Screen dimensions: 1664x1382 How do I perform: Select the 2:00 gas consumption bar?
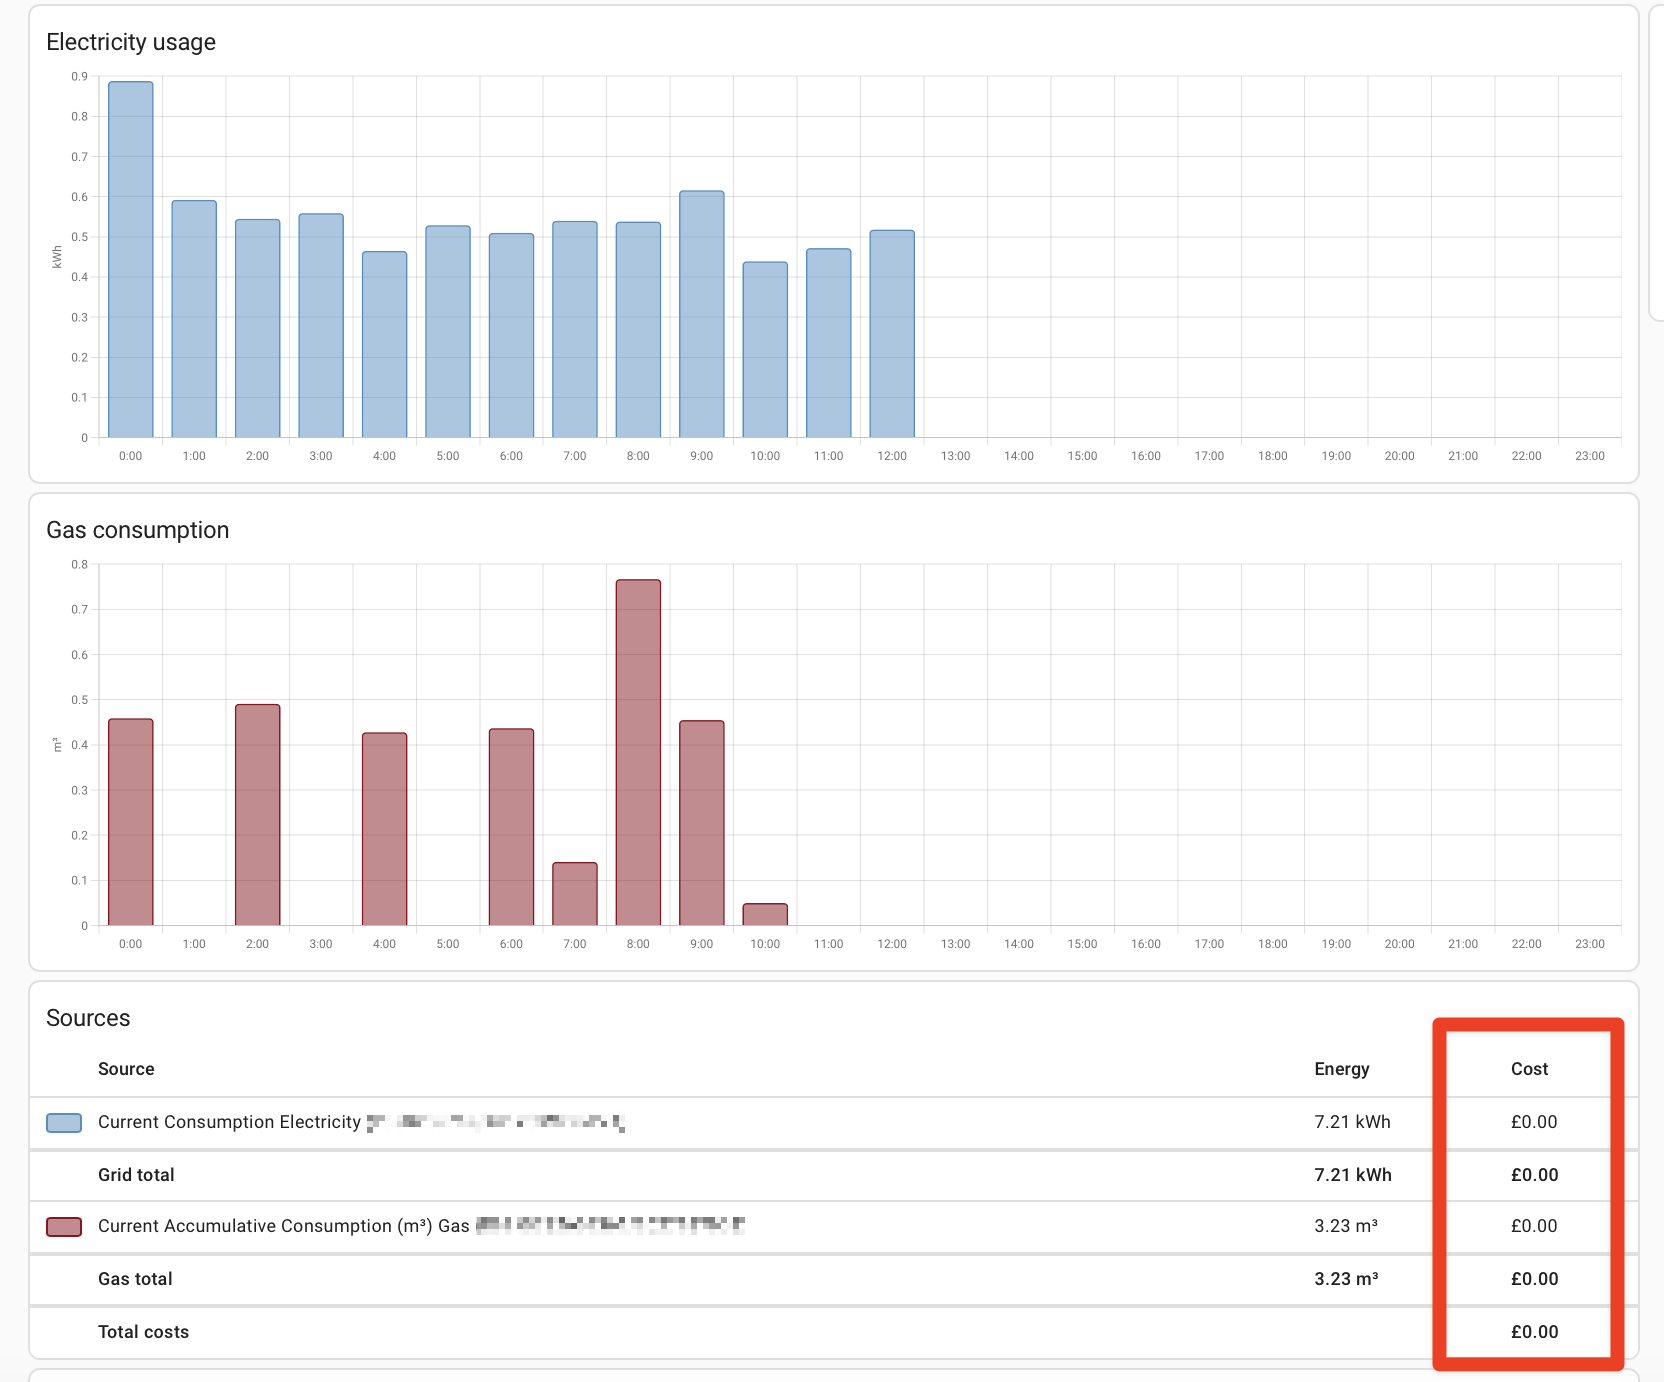click(258, 815)
